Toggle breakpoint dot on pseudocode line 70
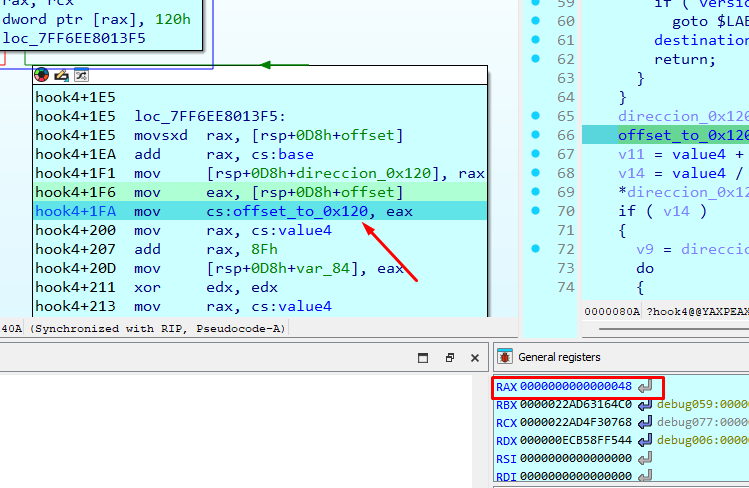 point(535,211)
